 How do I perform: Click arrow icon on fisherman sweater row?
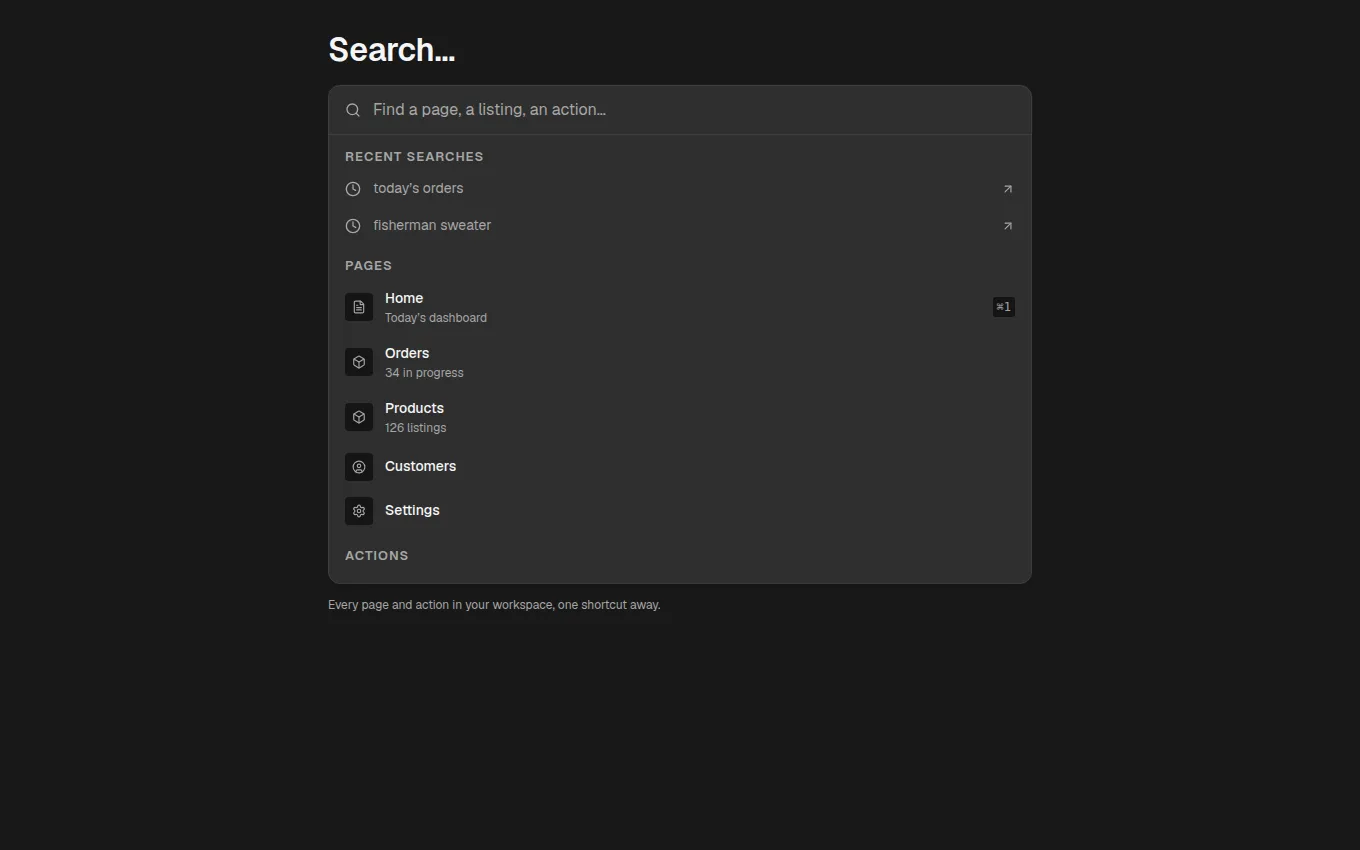[x=1007, y=226]
